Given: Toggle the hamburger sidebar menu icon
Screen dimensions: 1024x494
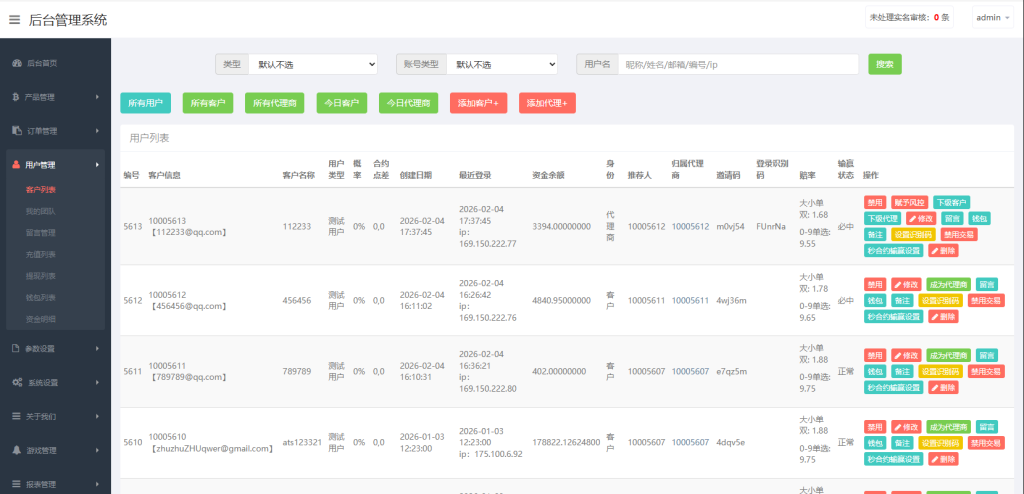Looking at the screenshot, I should click(x=14, y=19).
